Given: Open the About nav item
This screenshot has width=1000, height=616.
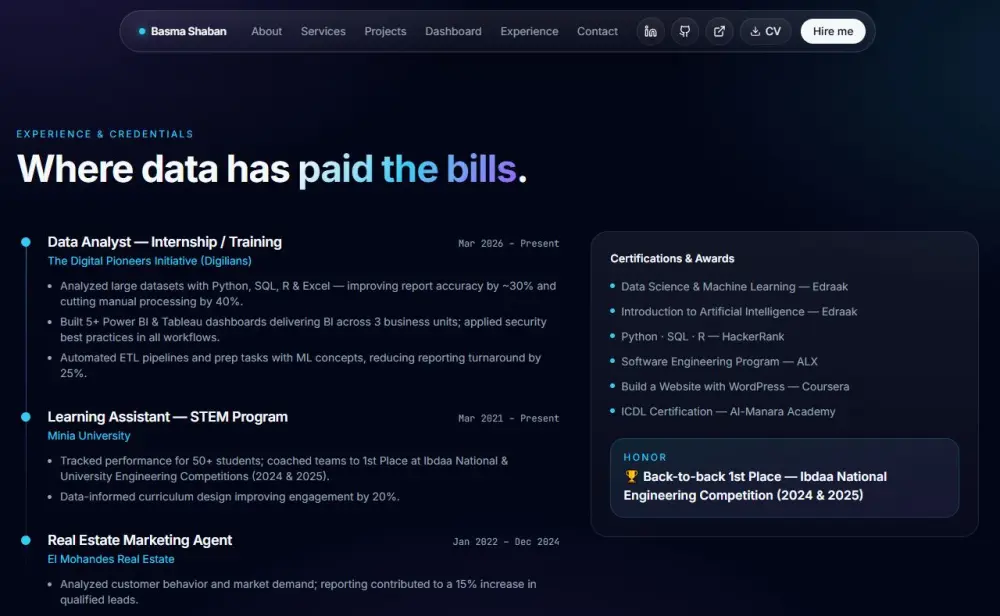Looking at the screenshot, I should point(267,31).
